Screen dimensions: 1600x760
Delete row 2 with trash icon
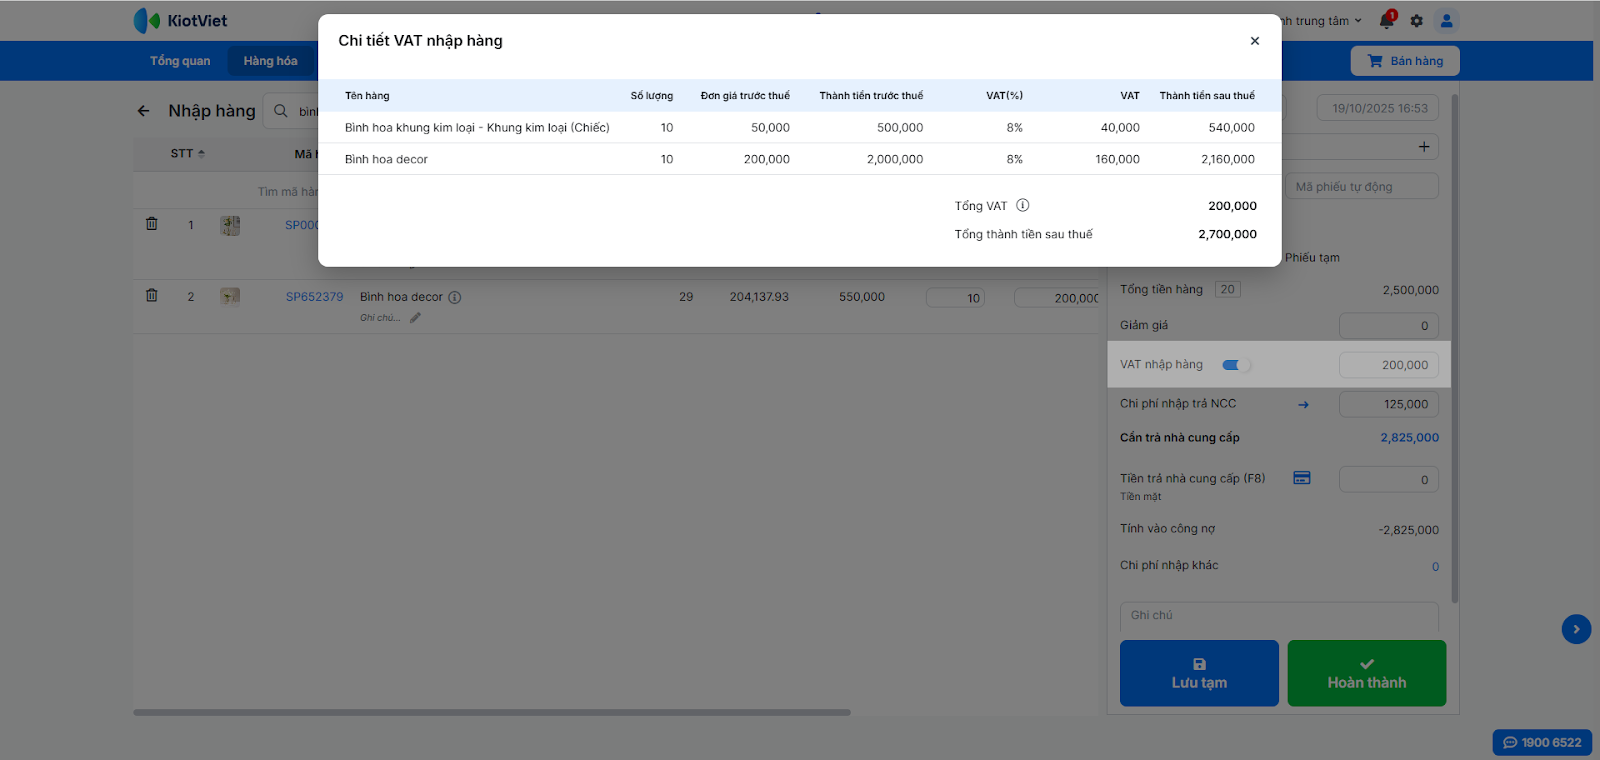point(152,296)
